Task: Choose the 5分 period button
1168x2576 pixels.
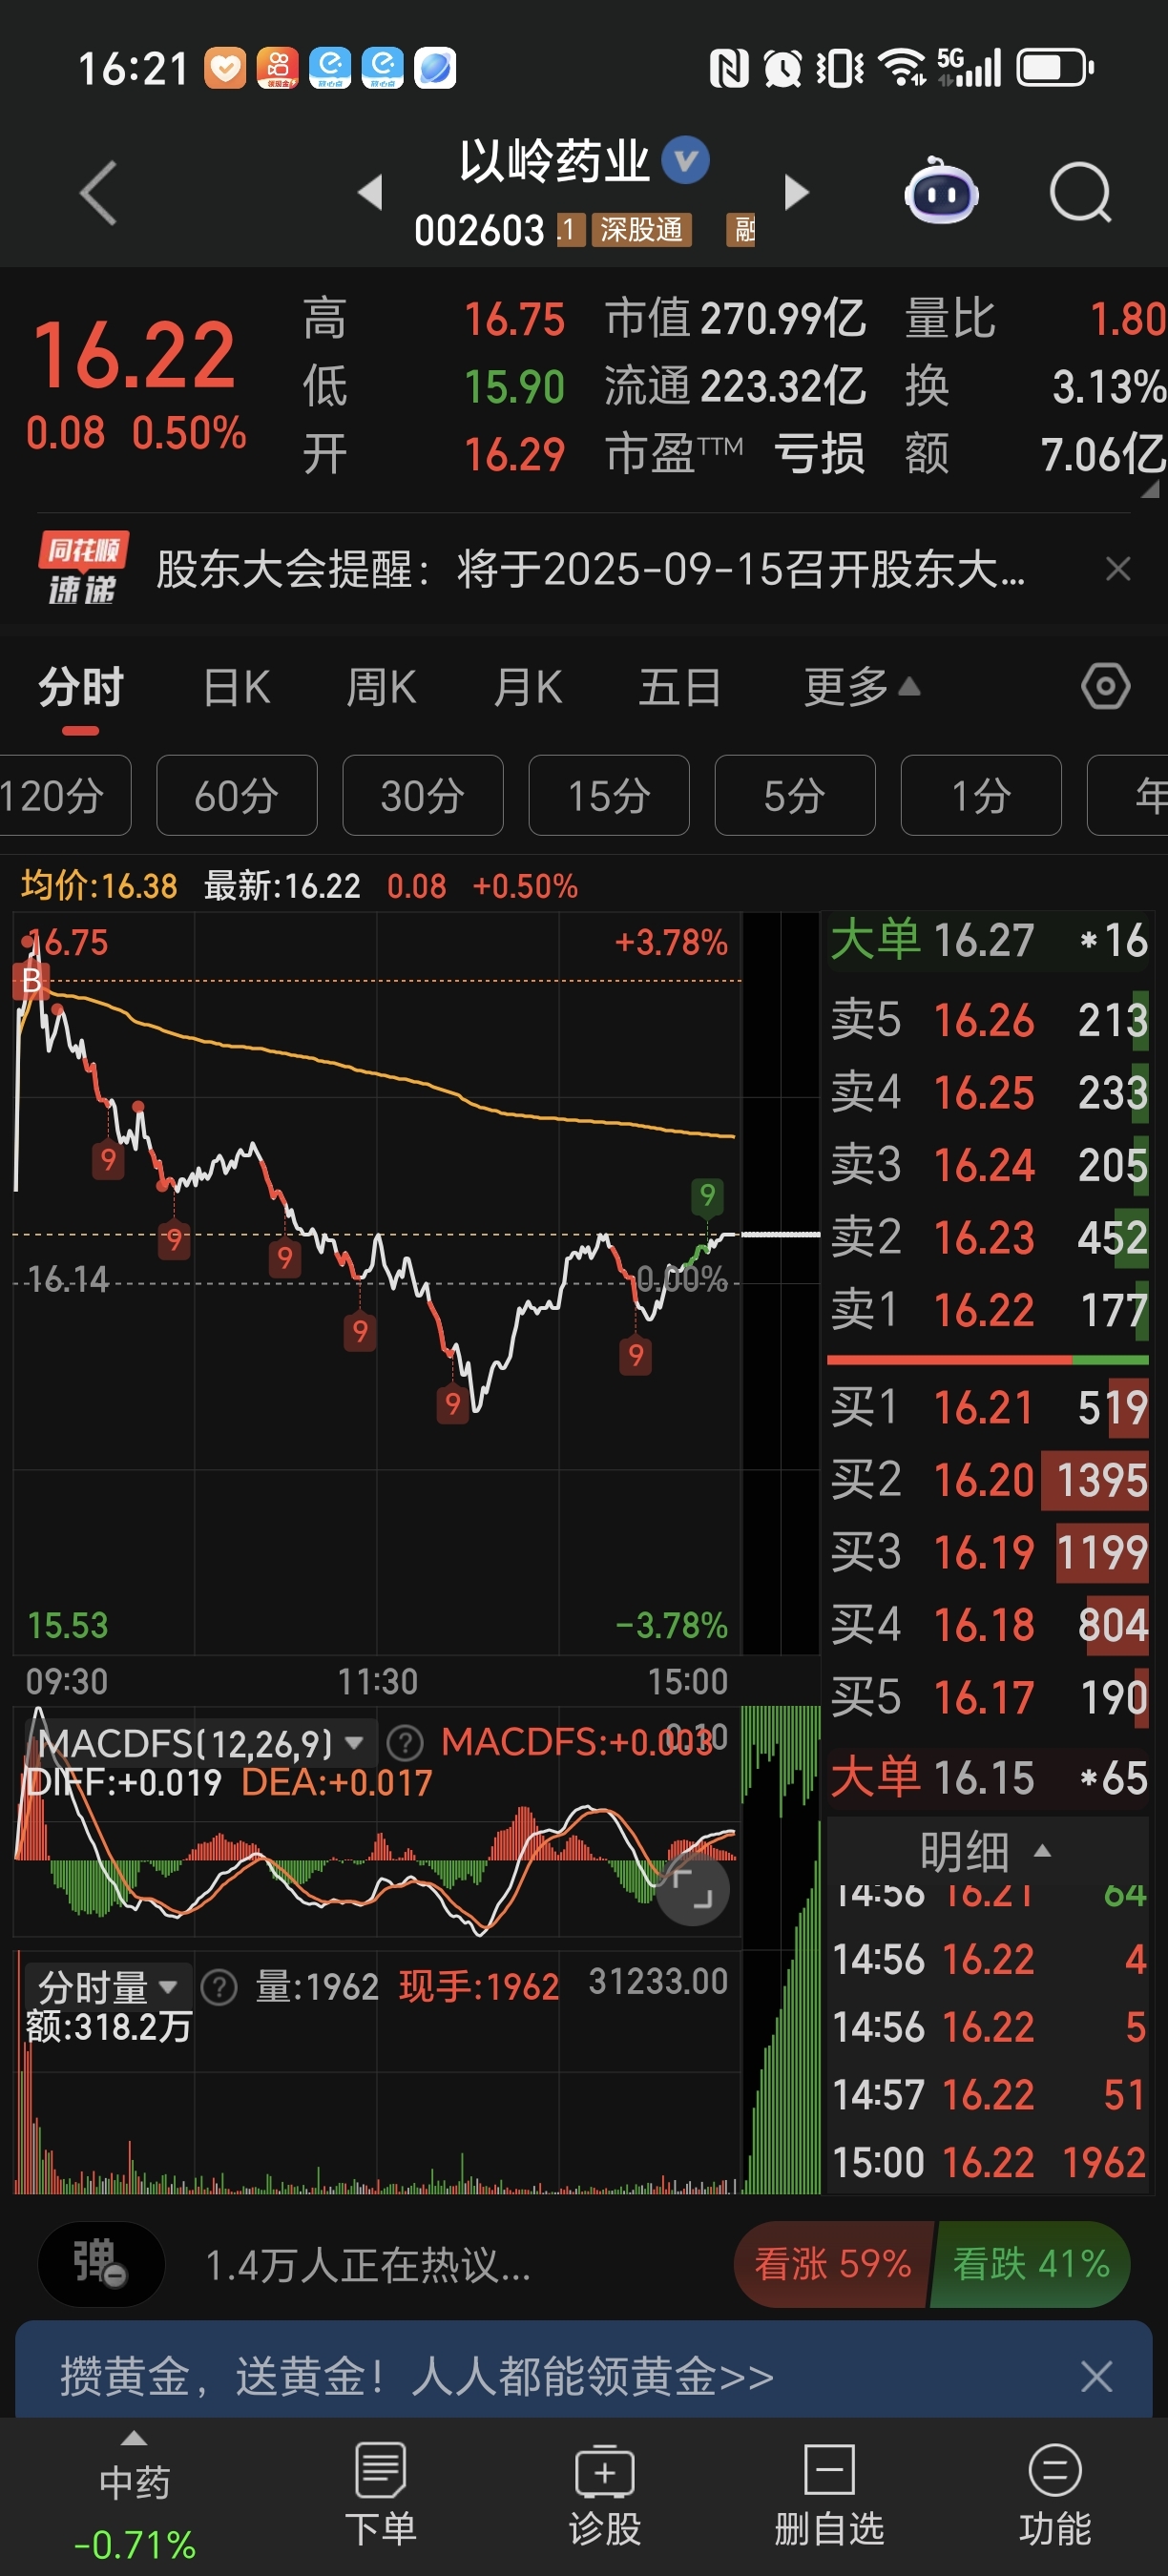Action: click(x=795, y=796)
